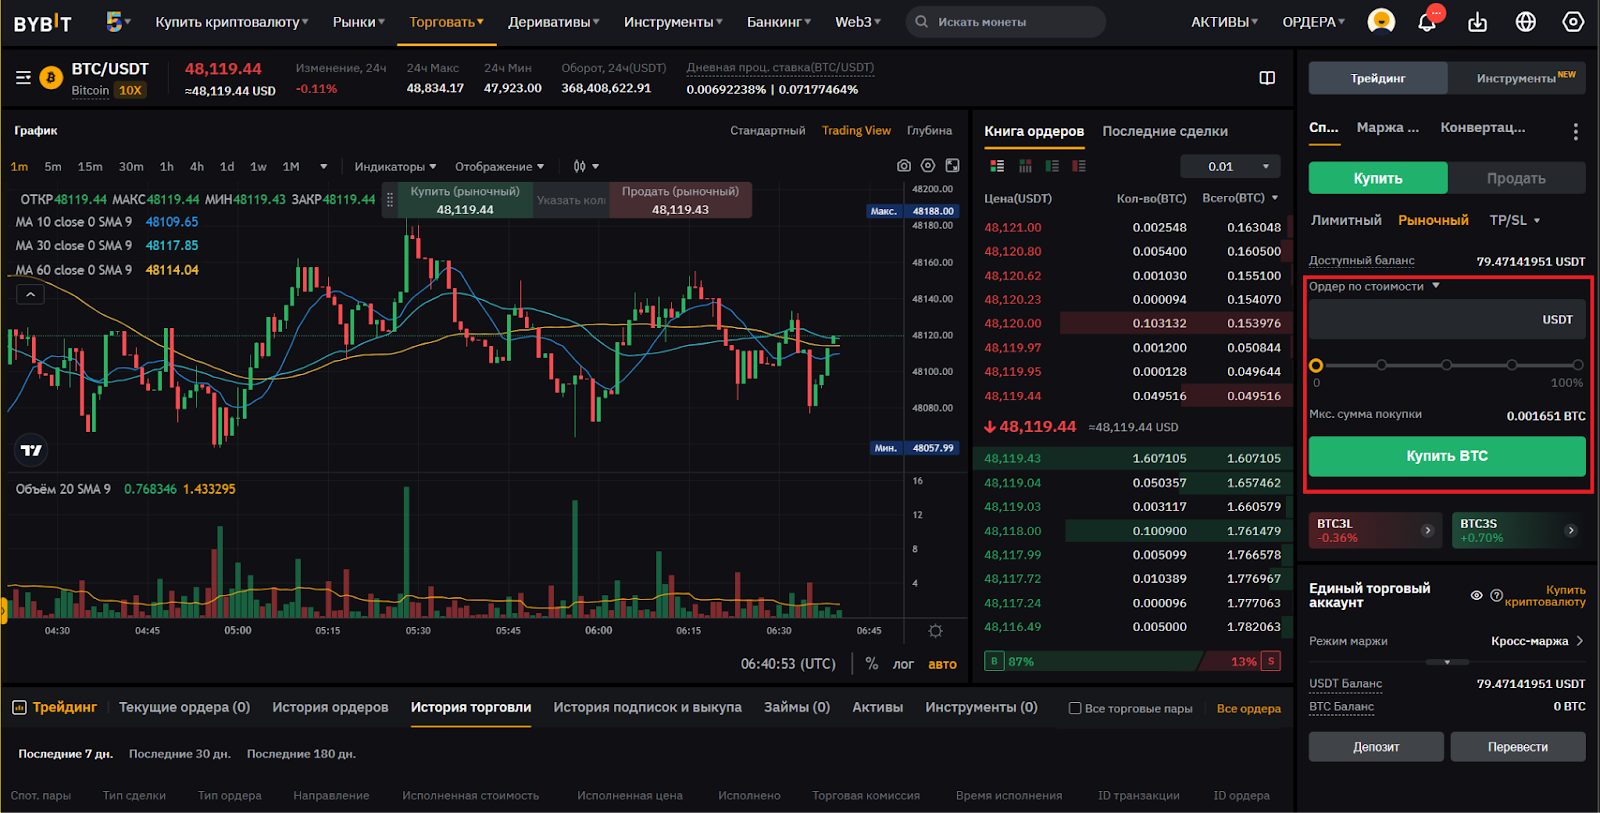Show both bids and asks order book view
Image resolution: width=1600 pixels, height=813 pixels.
[x=997, y=166]
